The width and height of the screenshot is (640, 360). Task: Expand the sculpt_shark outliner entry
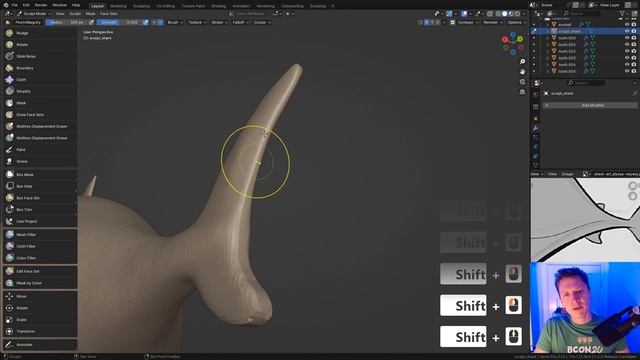pyautogui.click(x=547, y=31)
